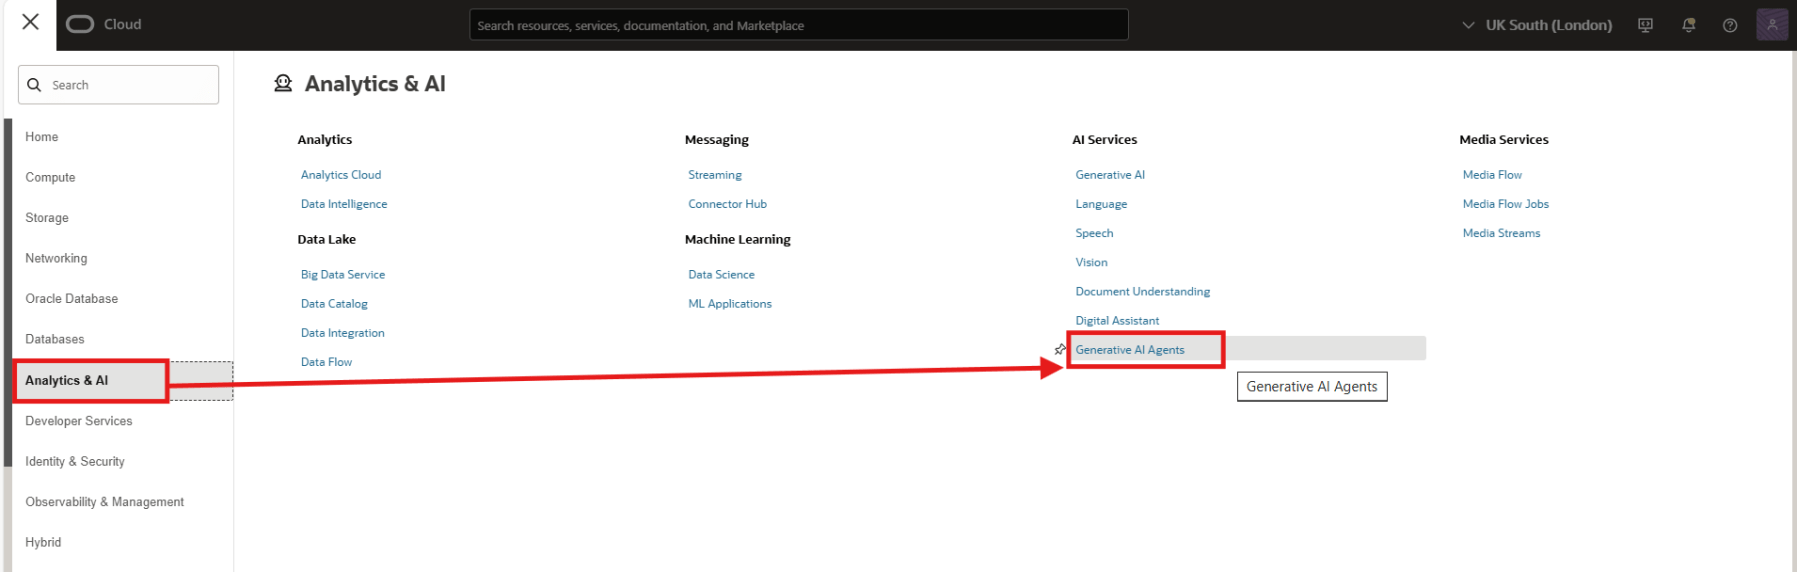Open Cloud Shell developer tools icon
This screenshot has height=572, width=1797.
[1645, 25]
